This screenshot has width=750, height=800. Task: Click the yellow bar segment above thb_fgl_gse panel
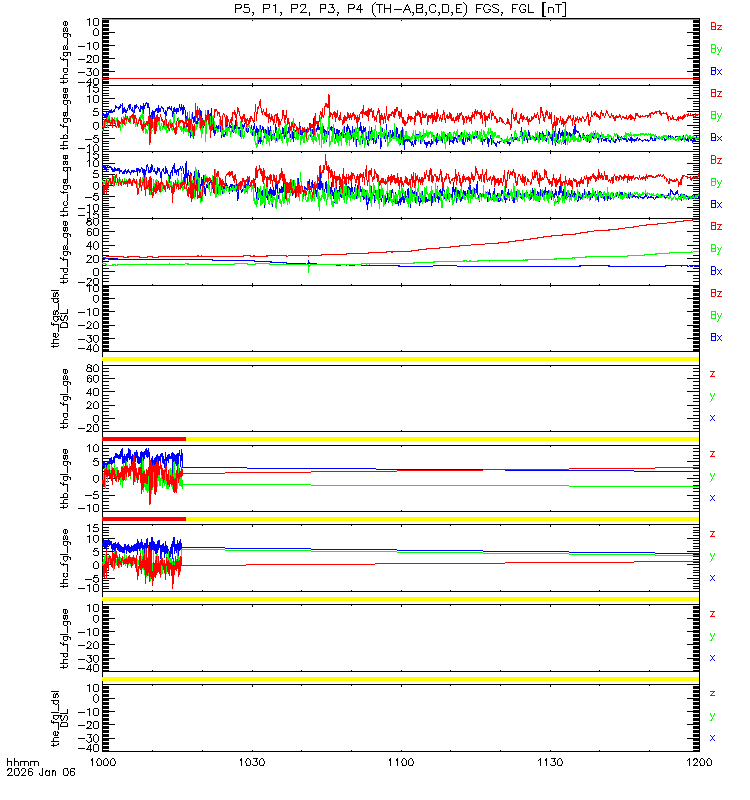click(x=442, y=439)
